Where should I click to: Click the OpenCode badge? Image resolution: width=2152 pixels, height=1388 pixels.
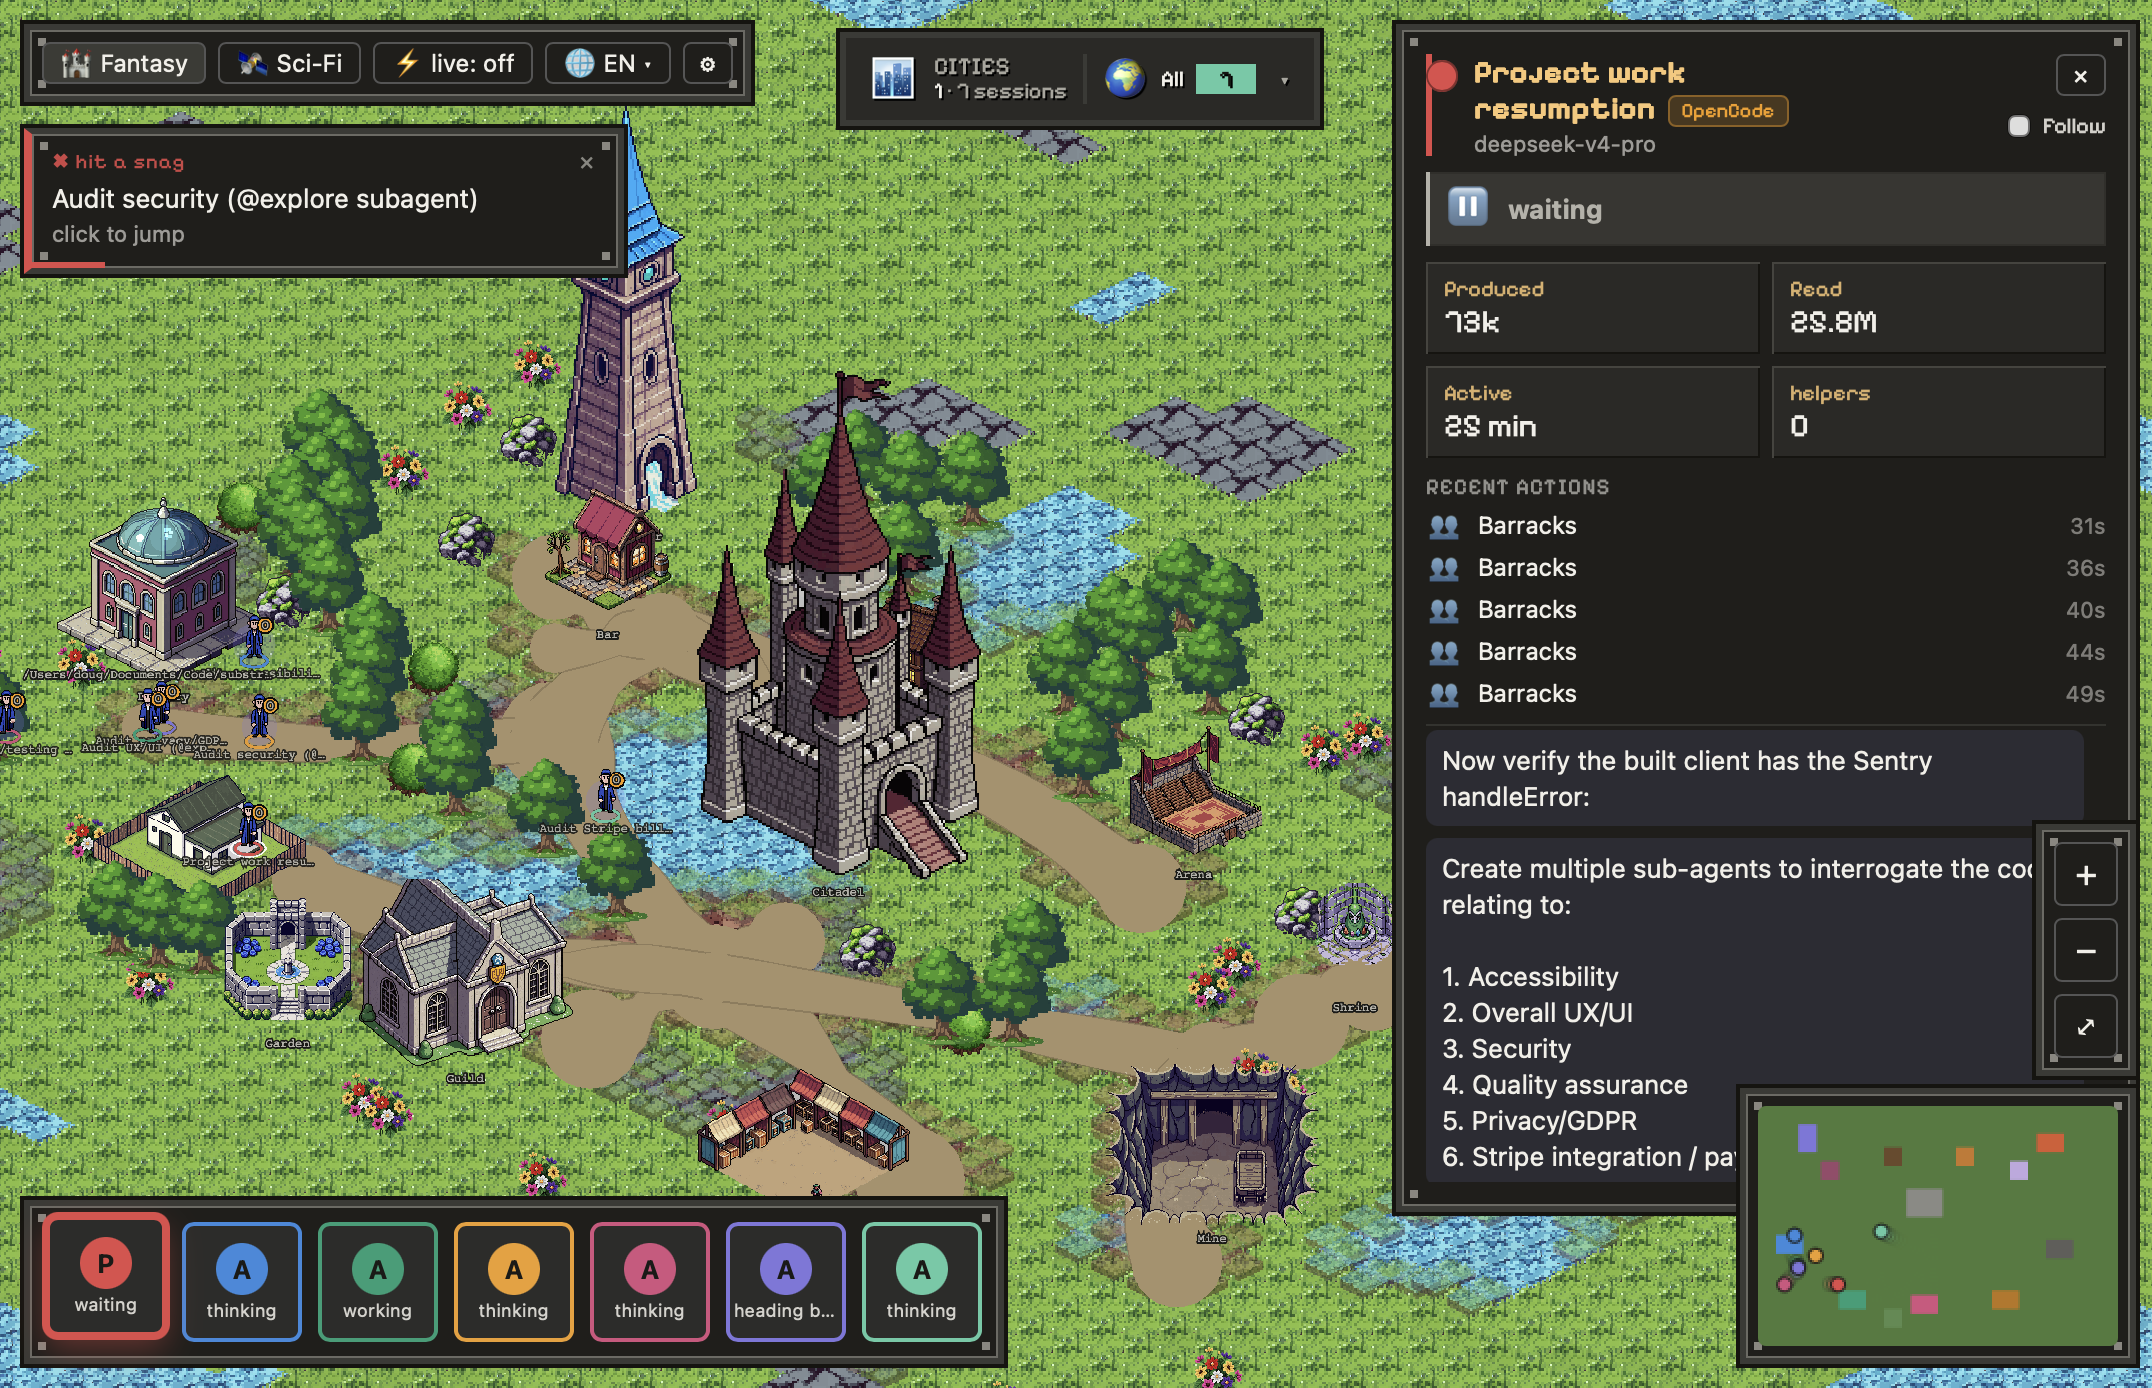(x=1727, y=111)
